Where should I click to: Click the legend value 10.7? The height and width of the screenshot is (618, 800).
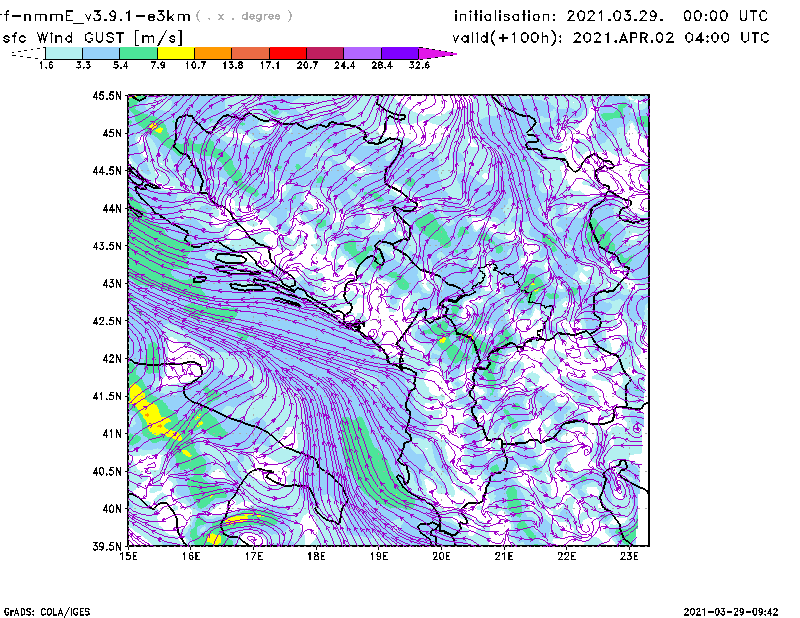coord(195,65)
